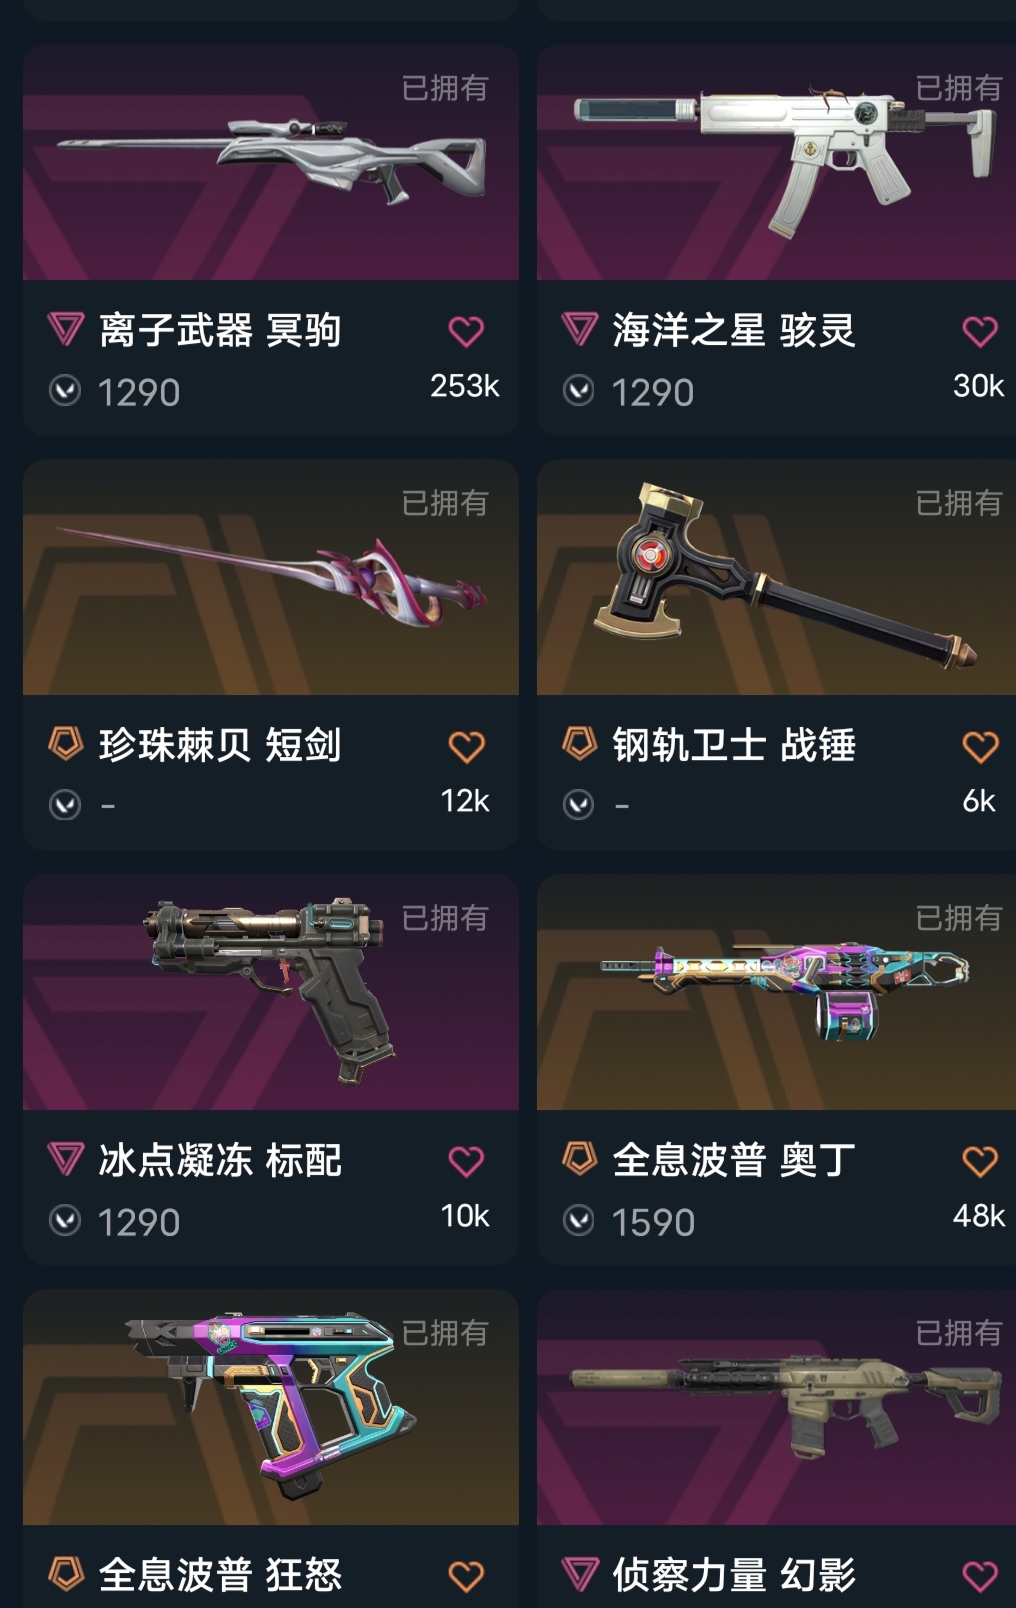Toggle heart for 海洋之星 骇灵
The height and width of the screenshot is (1608, 1016).
(x=980, y=331)
